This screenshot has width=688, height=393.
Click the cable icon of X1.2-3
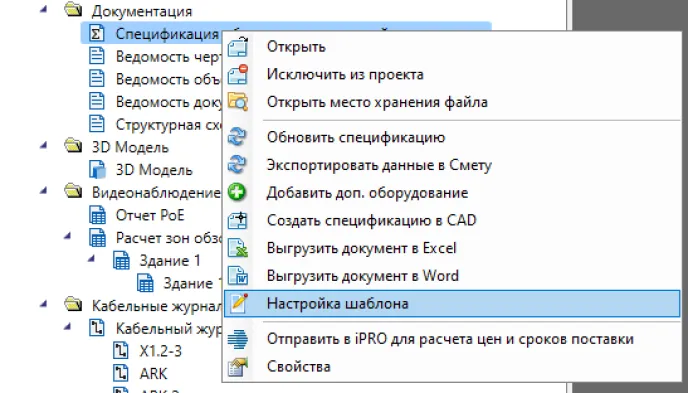point(121,351)
